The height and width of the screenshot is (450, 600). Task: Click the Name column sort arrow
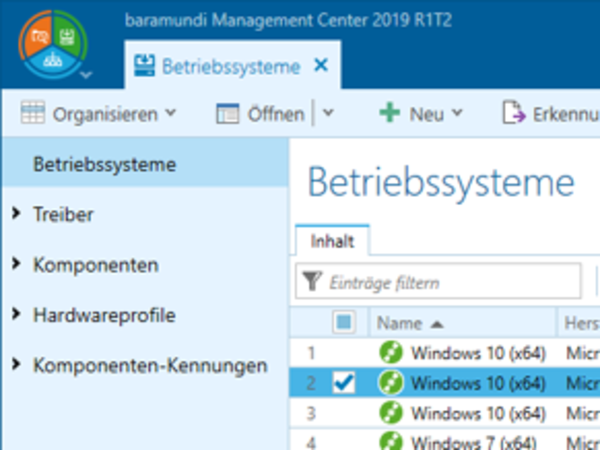pyautogui.click(x=437, y=325)
